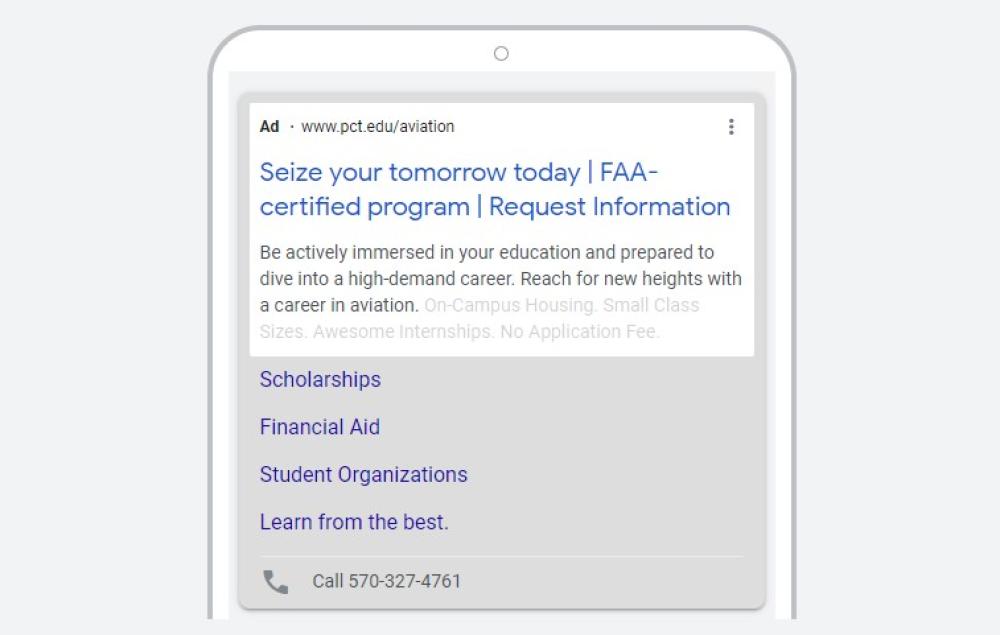
Task: Click the faded 'Awesome Internships' text
Action: point(403,332)
